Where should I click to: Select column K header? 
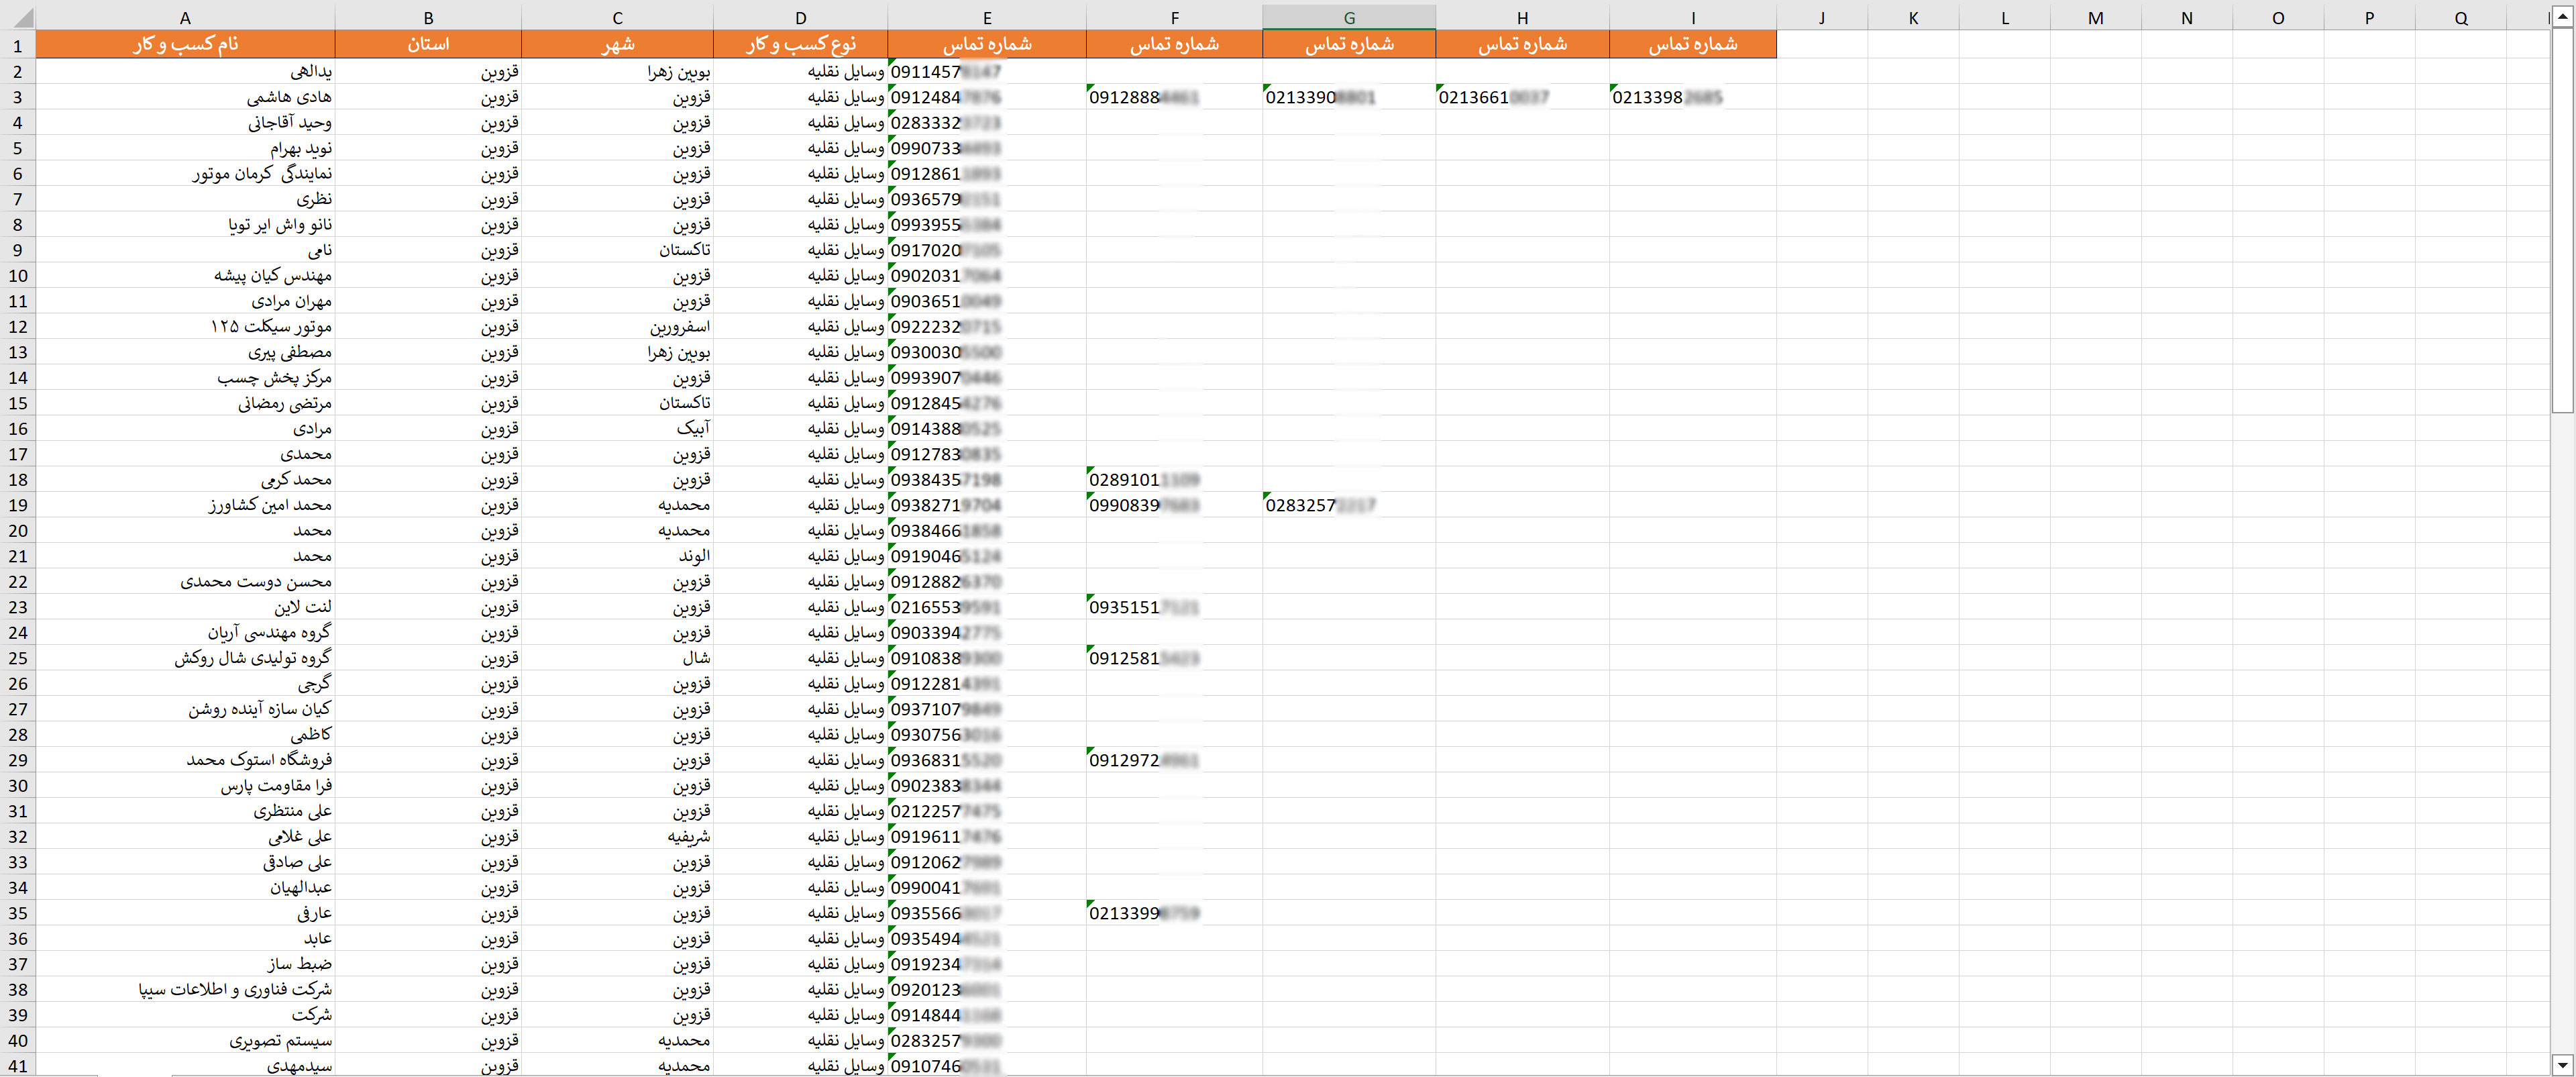1913,17
